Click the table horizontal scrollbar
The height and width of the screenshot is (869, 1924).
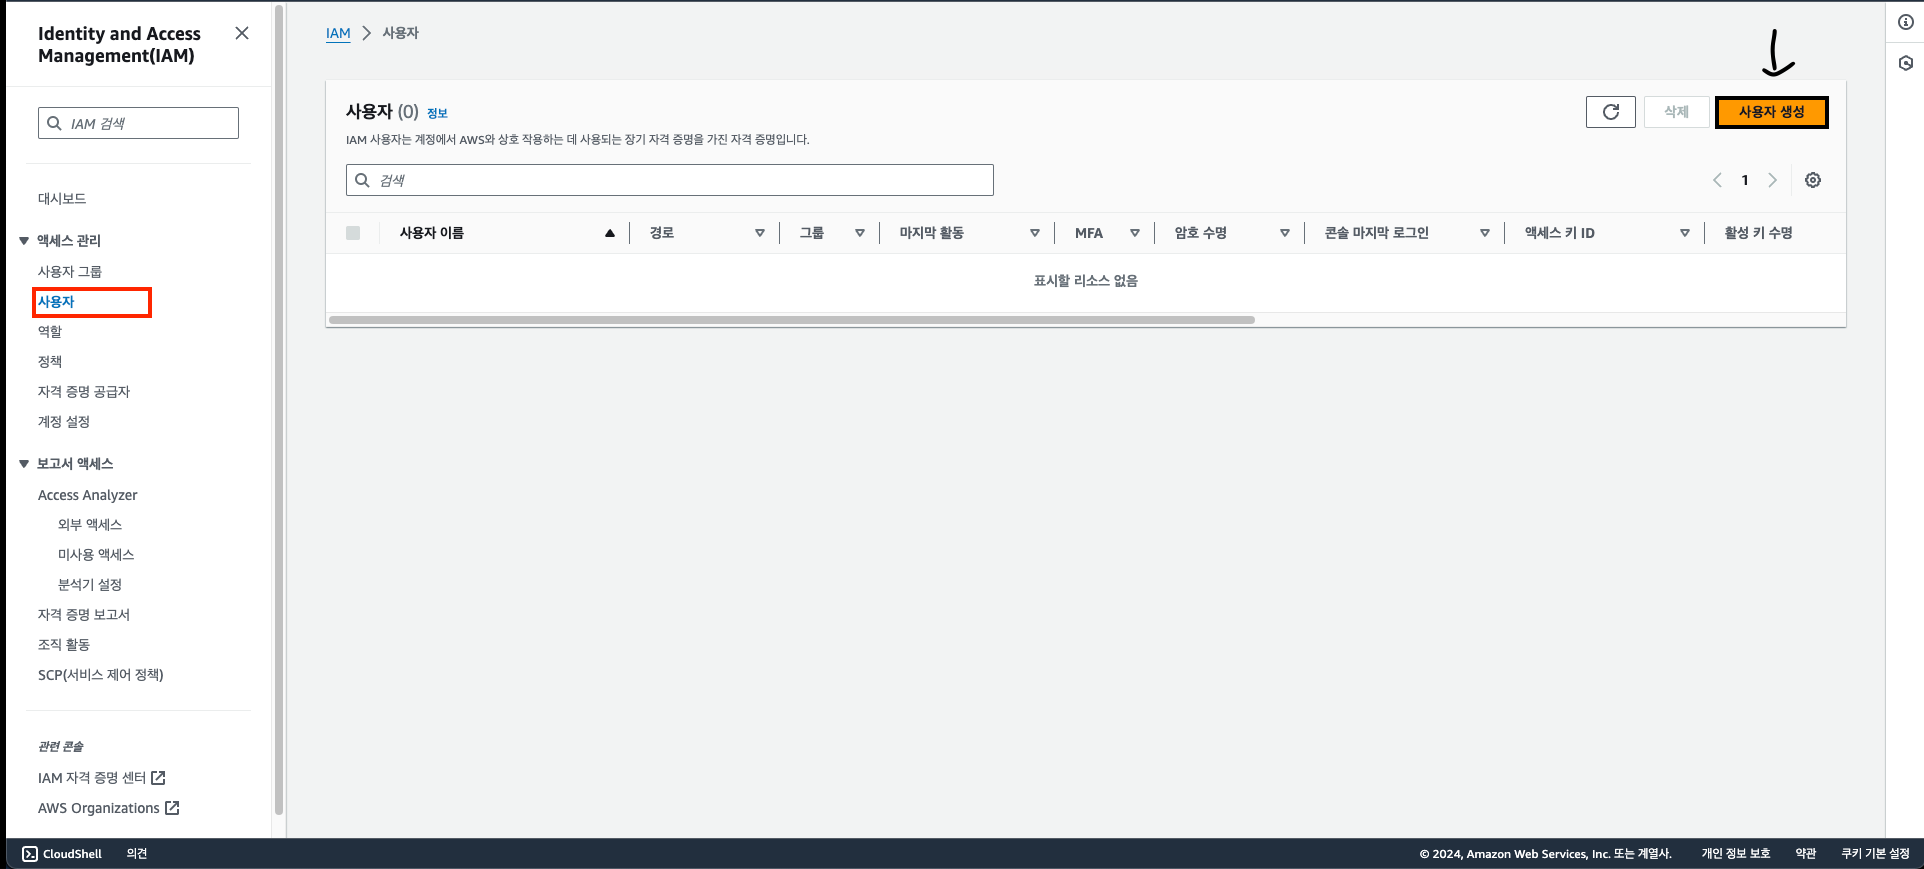792,320
